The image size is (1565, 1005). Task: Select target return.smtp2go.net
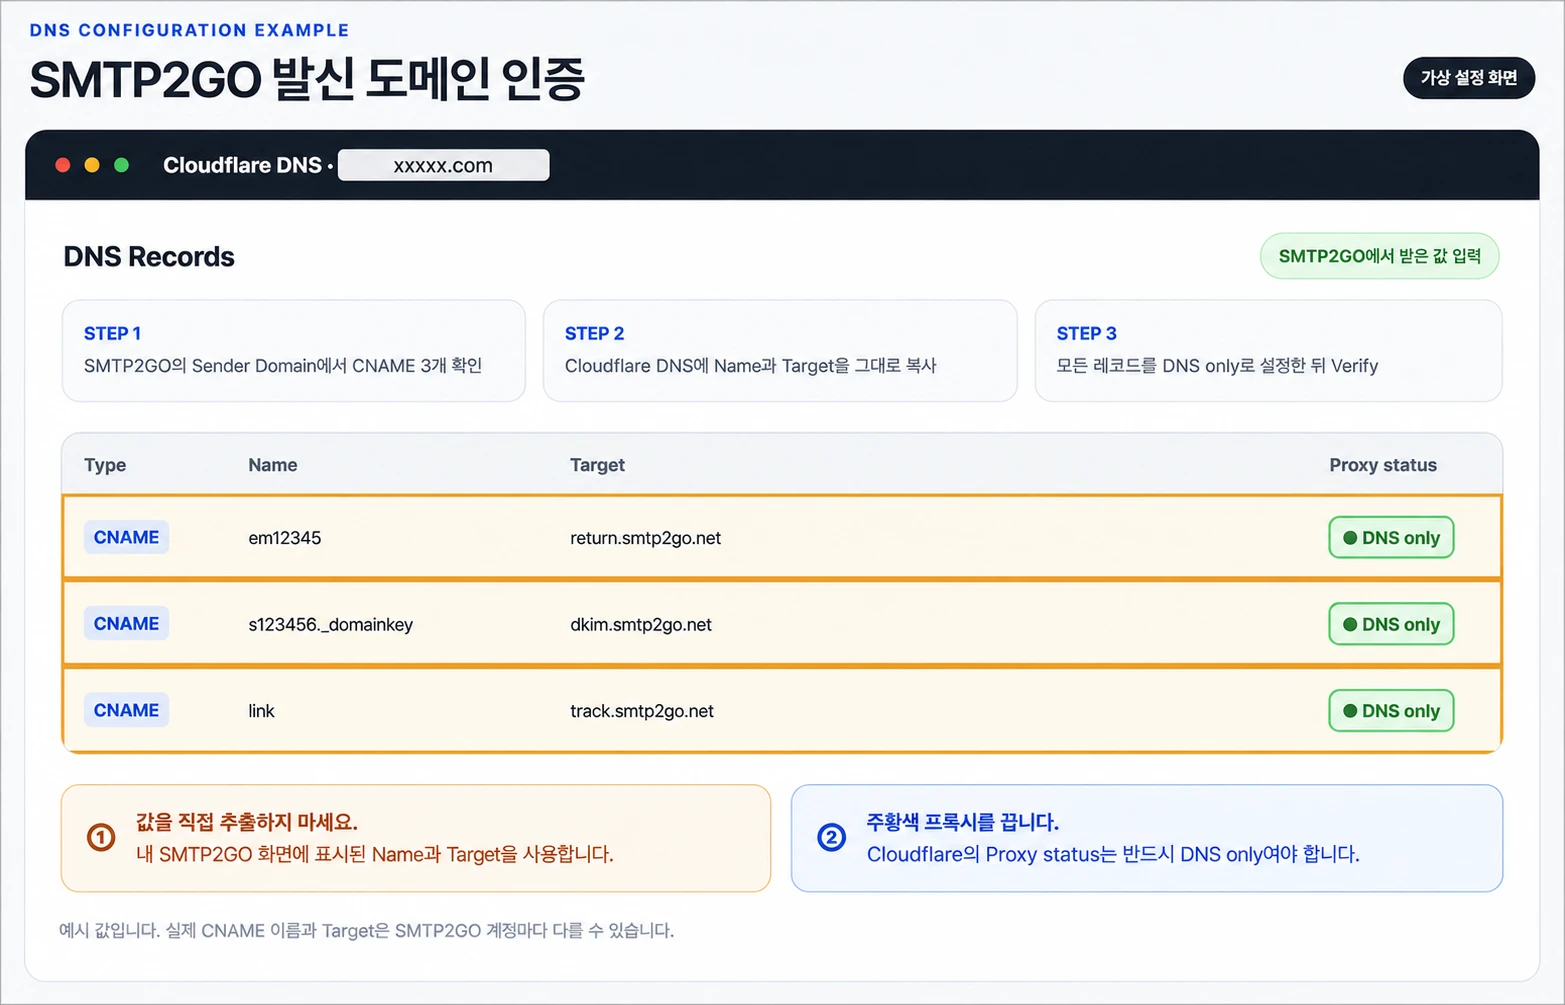pyautogui.click(x=645, y=538)
